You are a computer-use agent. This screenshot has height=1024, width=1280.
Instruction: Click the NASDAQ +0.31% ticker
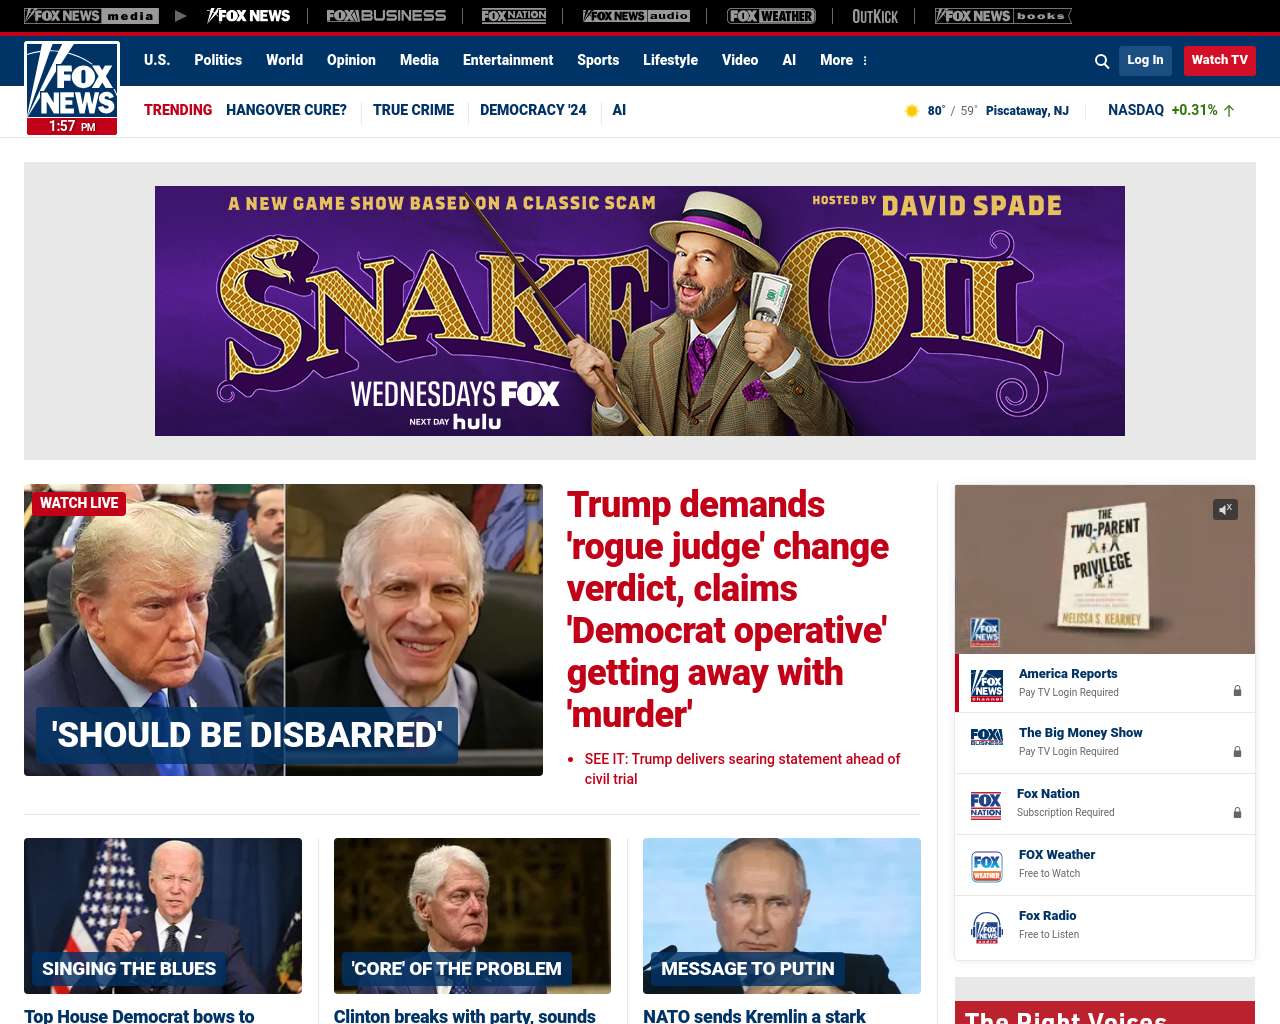click(1171, 110)
